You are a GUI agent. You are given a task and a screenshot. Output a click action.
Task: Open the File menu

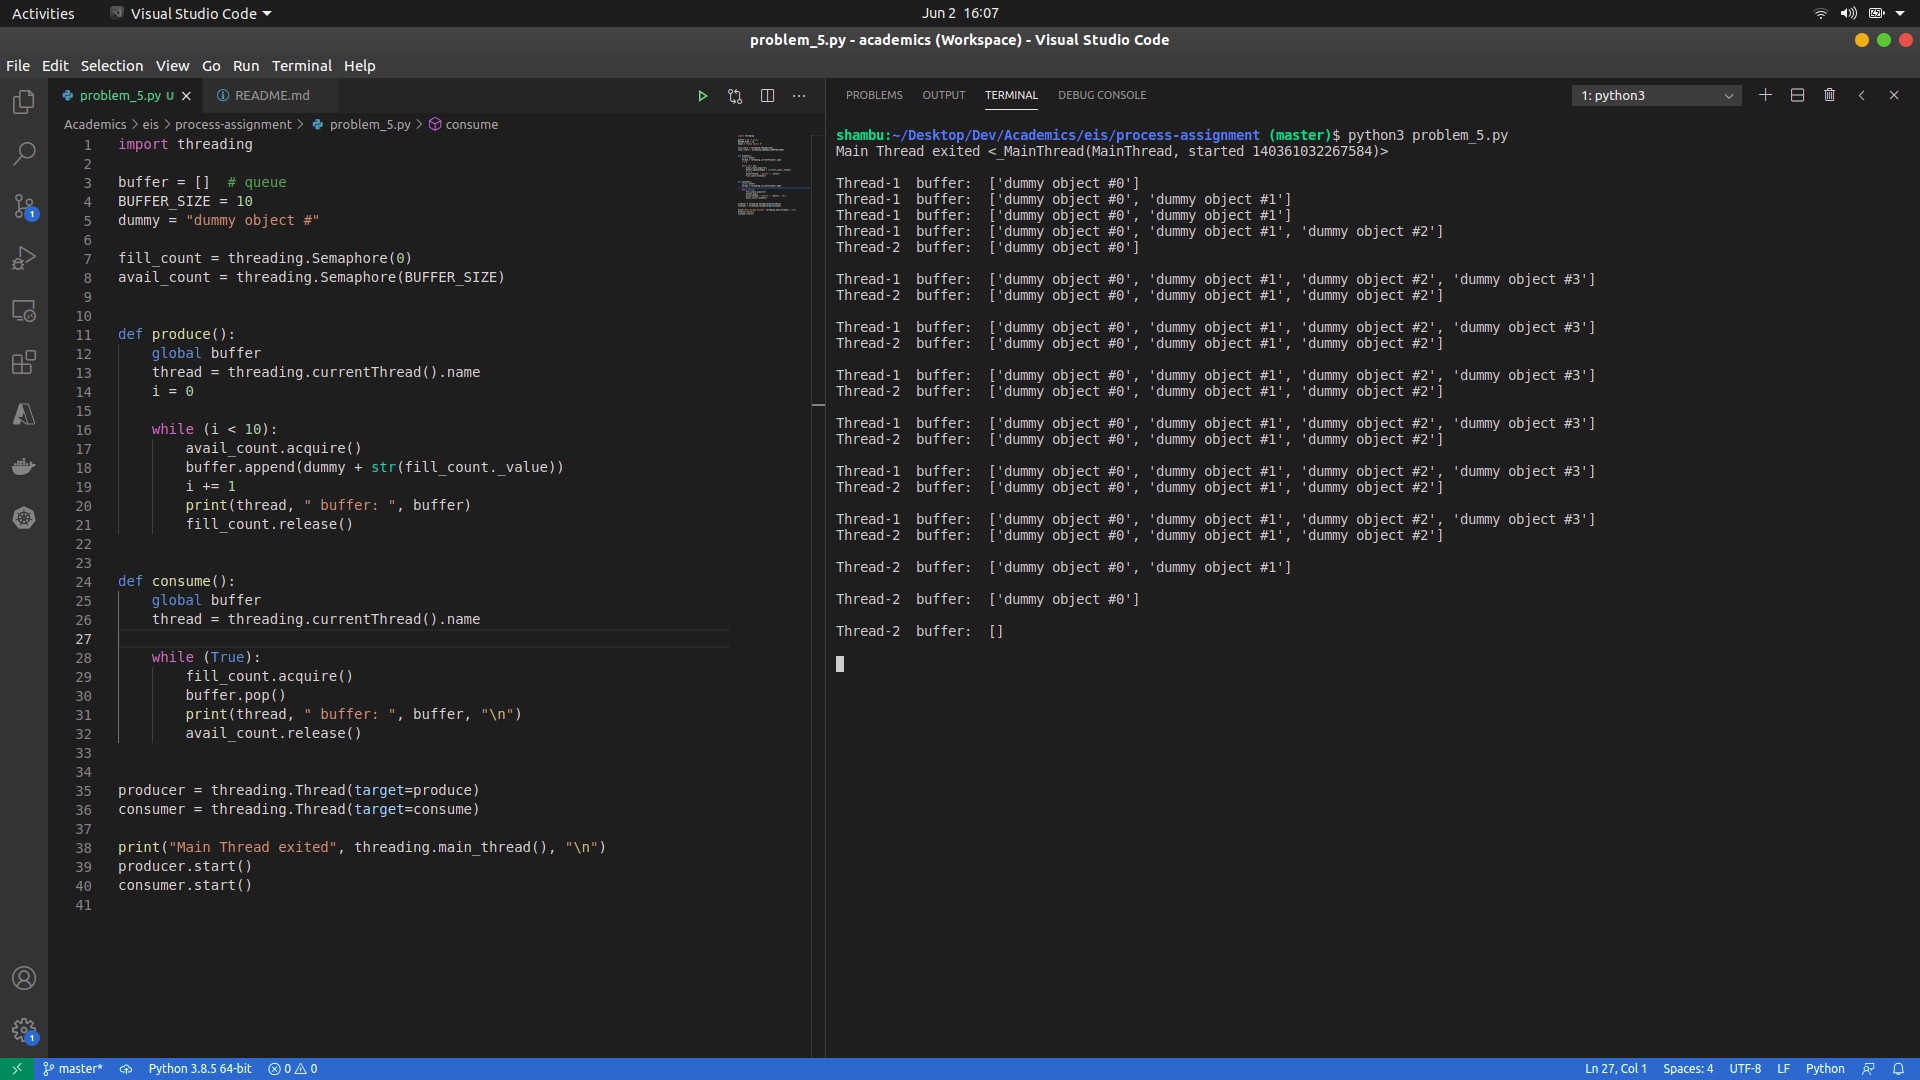pos(18,66)
